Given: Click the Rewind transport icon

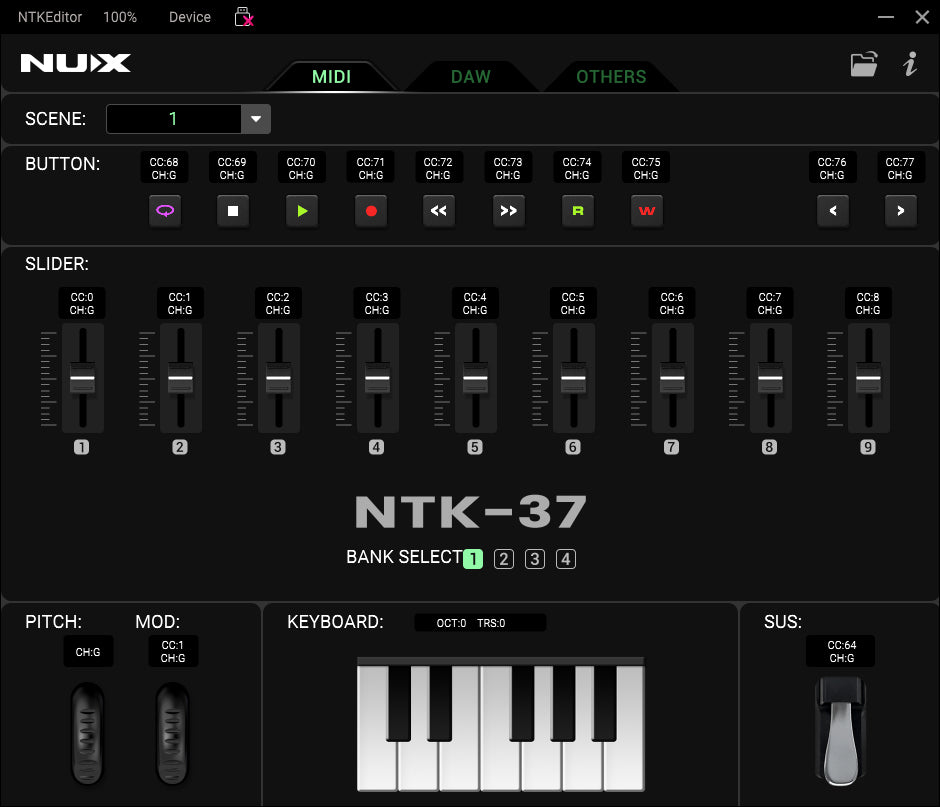Looking at the screenshot, I should click(439, 210).
